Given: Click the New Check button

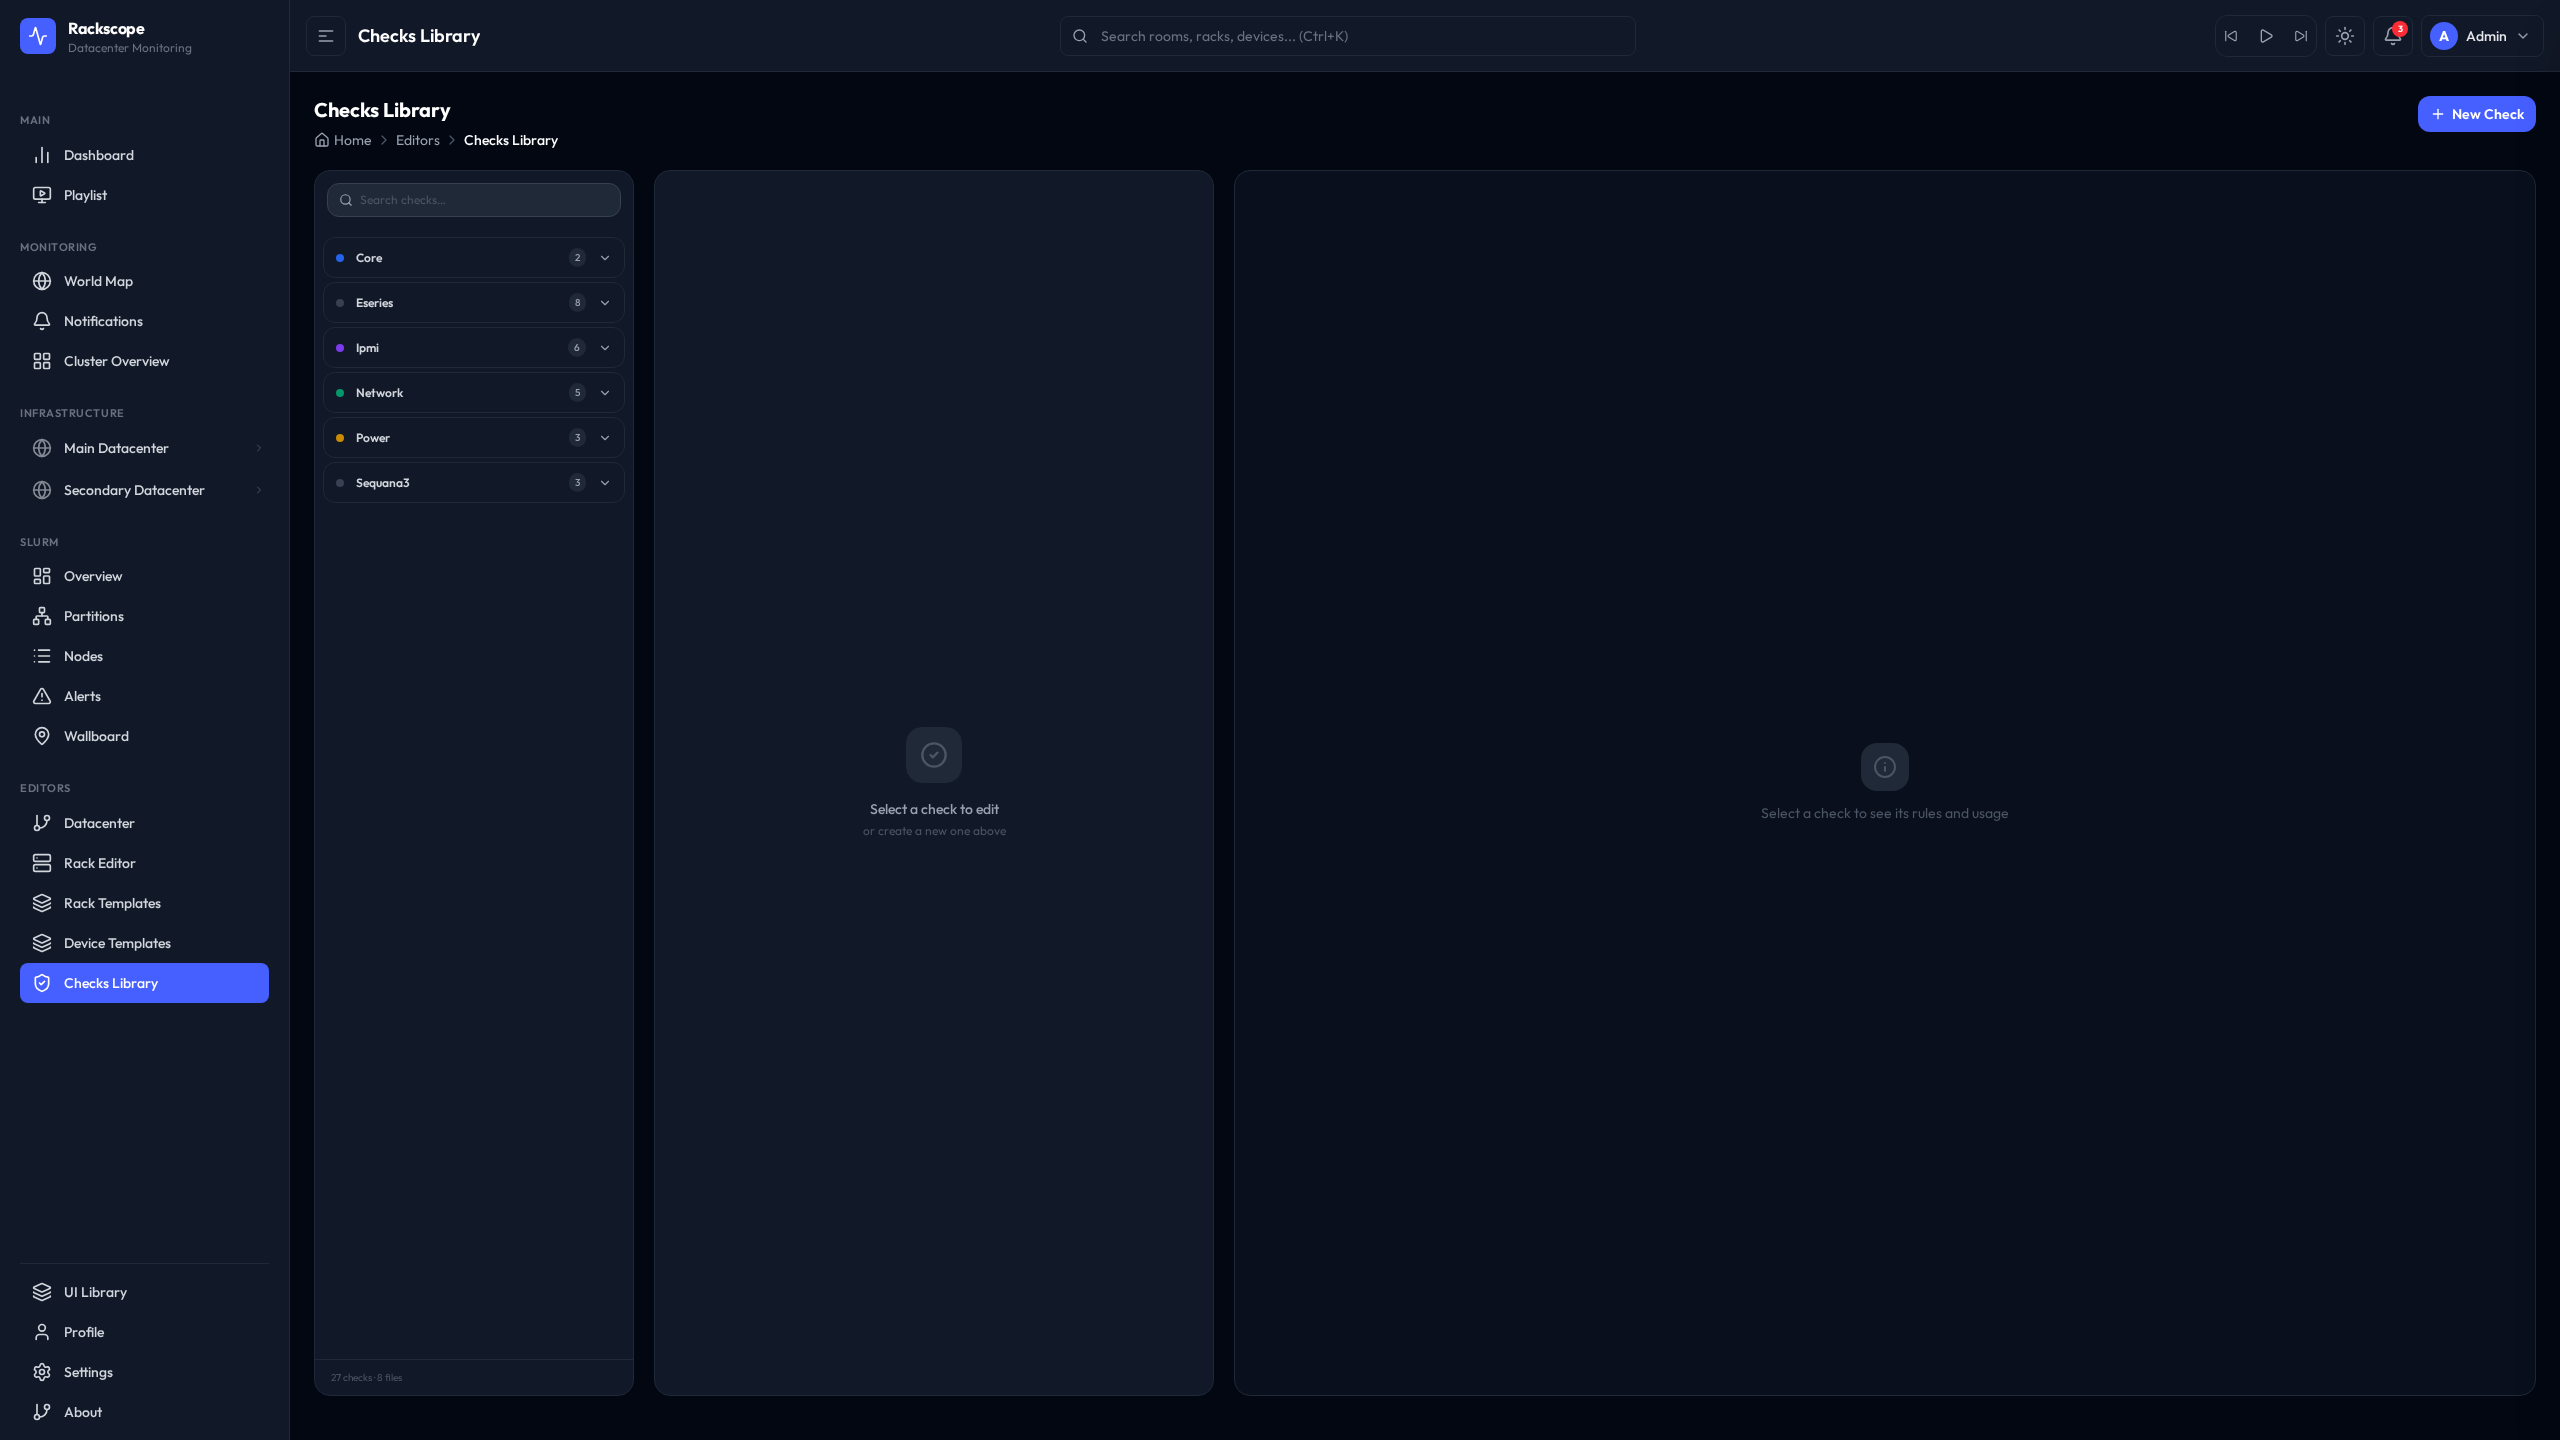Looking at the screenshot, I should (x=2476, y=114).
